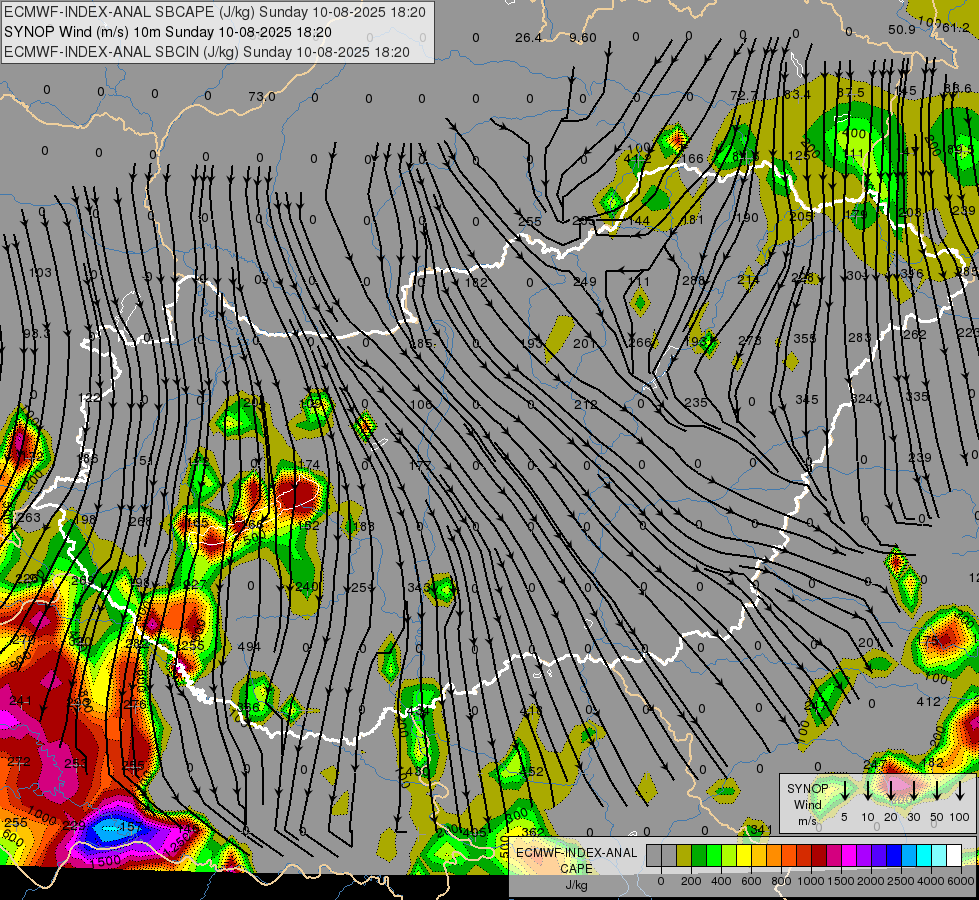Screen dimensions: 979x900
Task: Click the 2500 tick label in CAPE legend
Action: coord(901,881)
